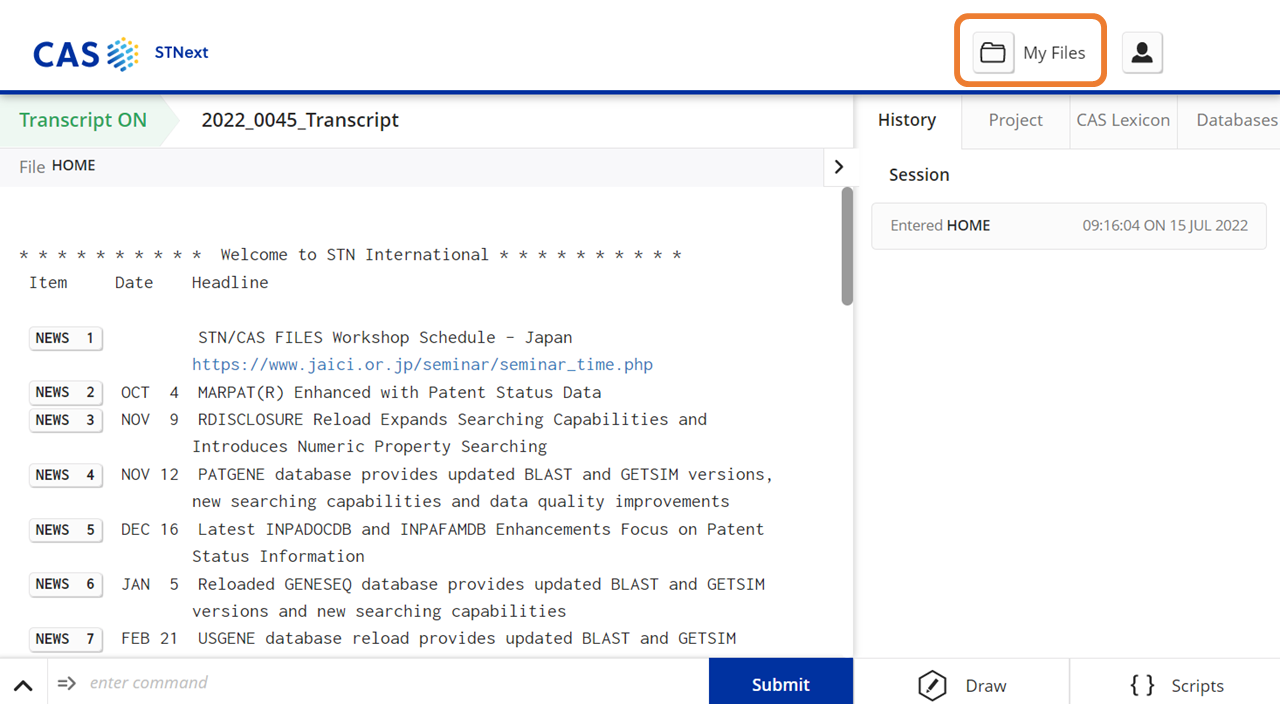This screenshot has height=720, width=1280.
Task: Collapse the side panel with the chevron arrow
Action: point(838,167)
